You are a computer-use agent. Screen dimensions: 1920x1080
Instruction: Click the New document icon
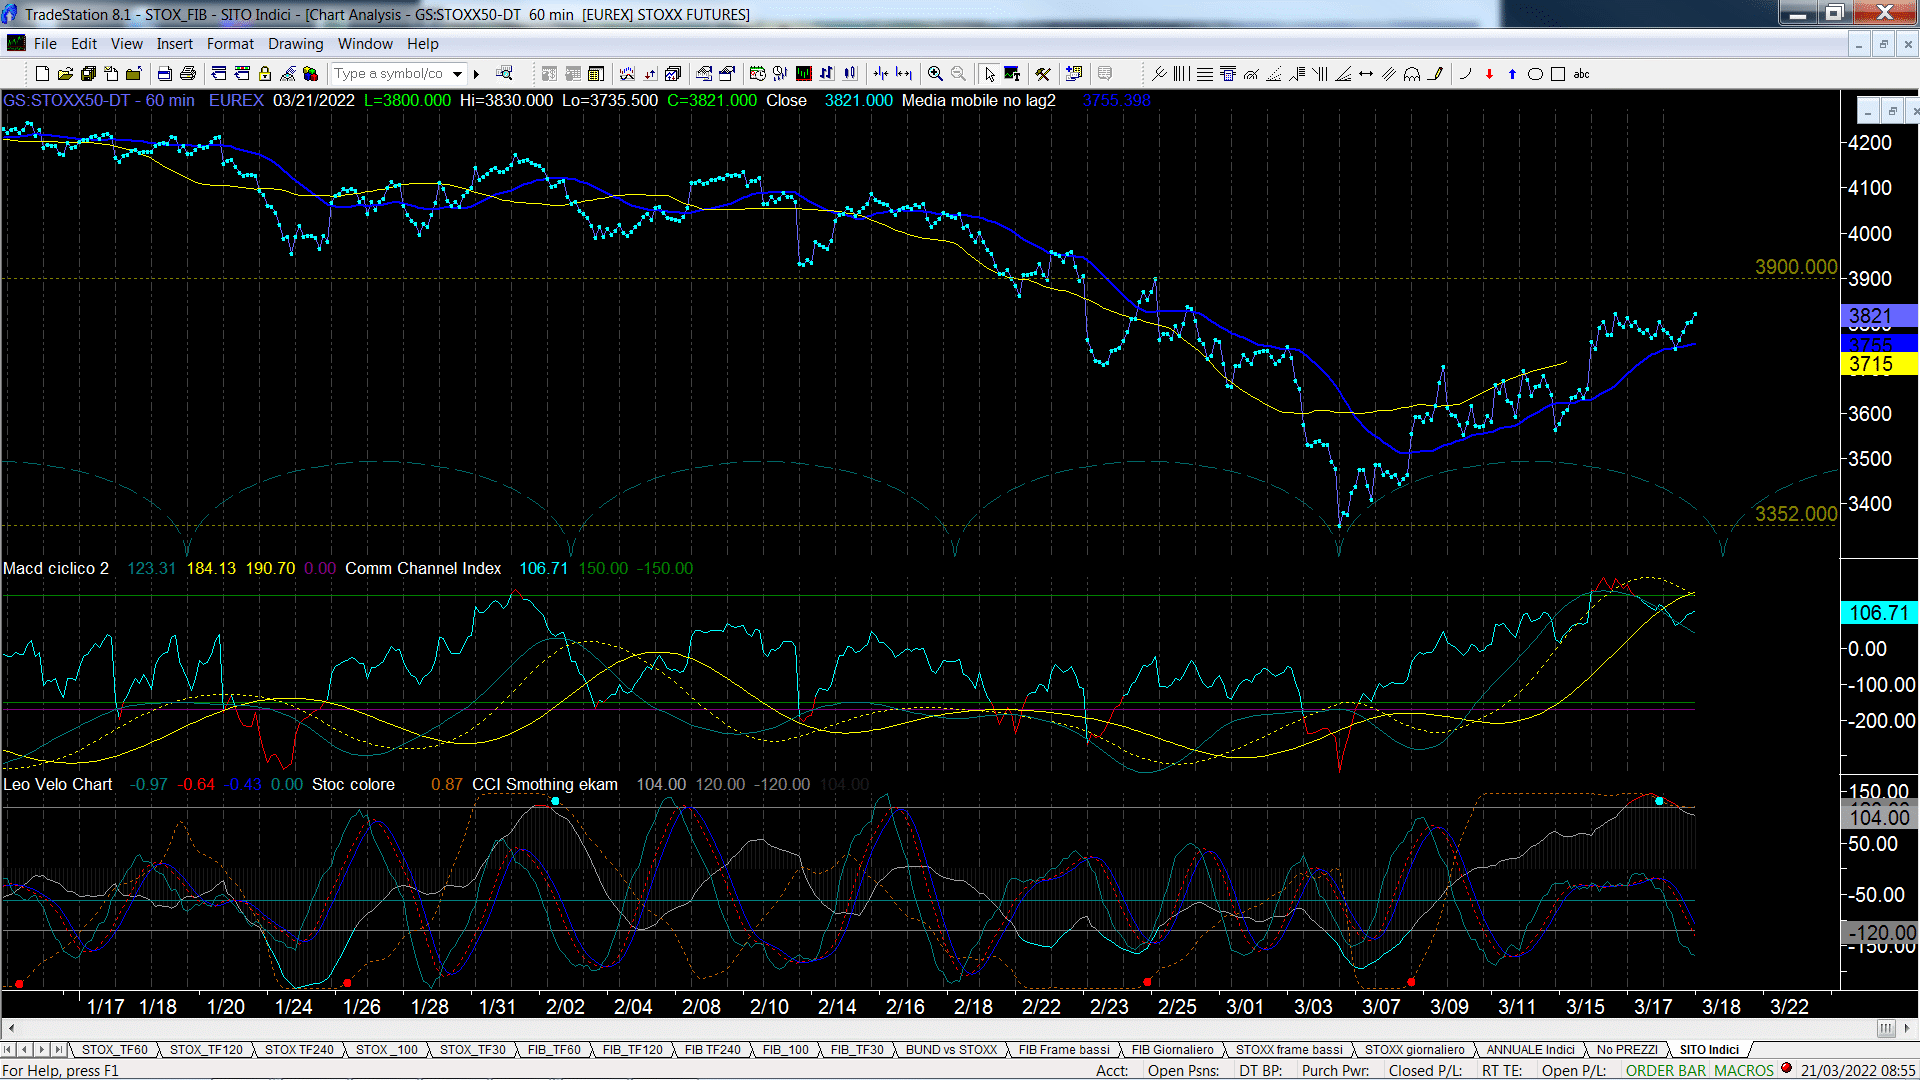point(42,73)
